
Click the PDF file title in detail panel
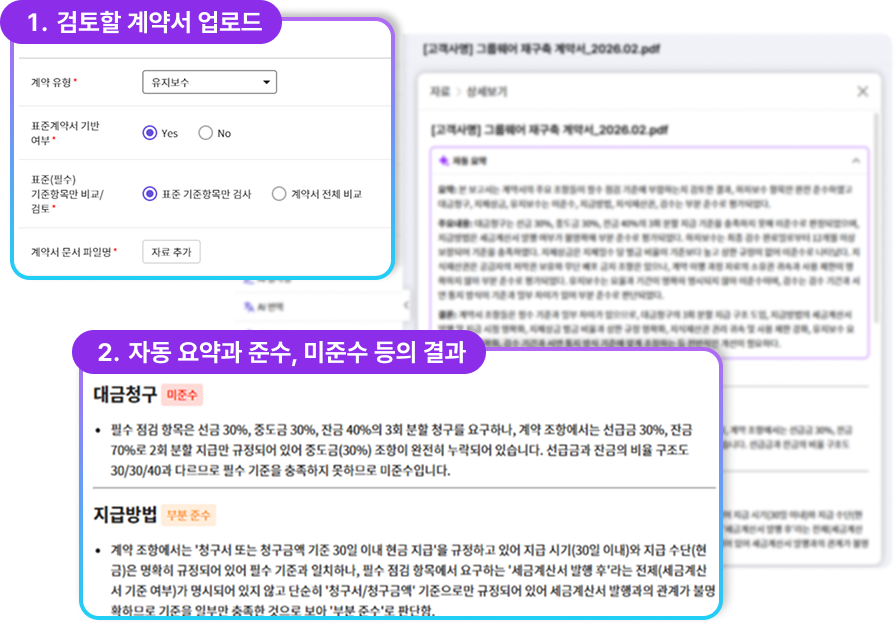click(550, 130)
